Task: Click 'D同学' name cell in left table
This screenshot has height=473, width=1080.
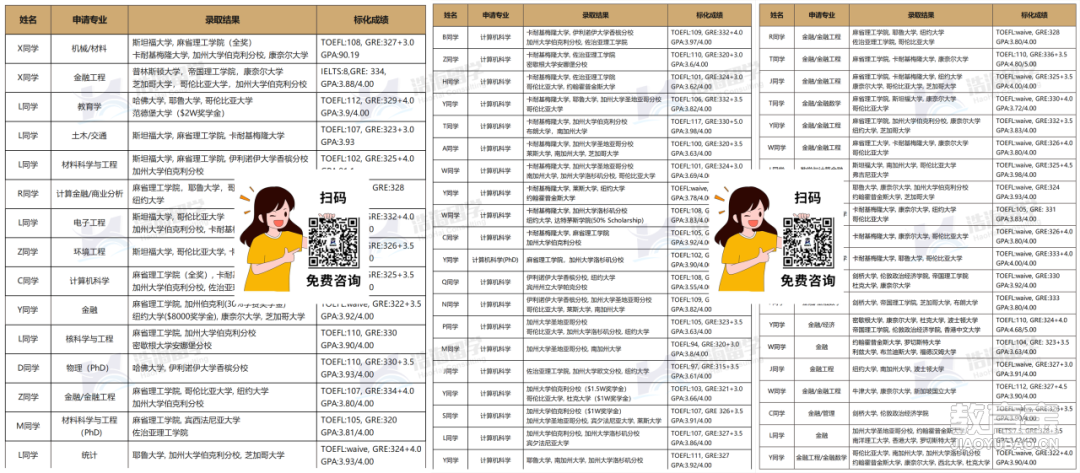Action: [28, 368]
